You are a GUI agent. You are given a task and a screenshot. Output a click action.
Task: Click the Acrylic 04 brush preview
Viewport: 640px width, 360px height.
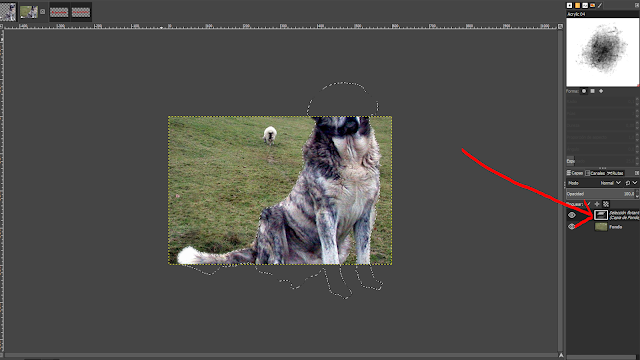tap(602, 52)
